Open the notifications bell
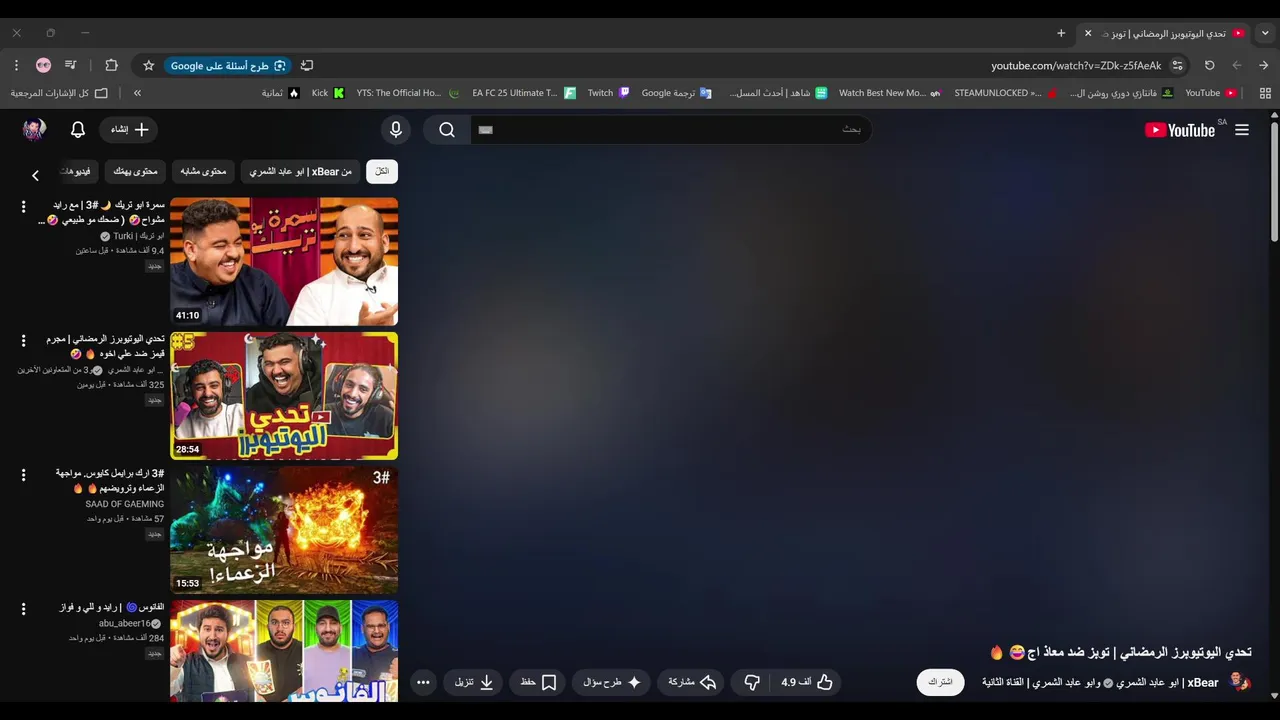The height and width of the screenshot is (720, 1280). 78,130
